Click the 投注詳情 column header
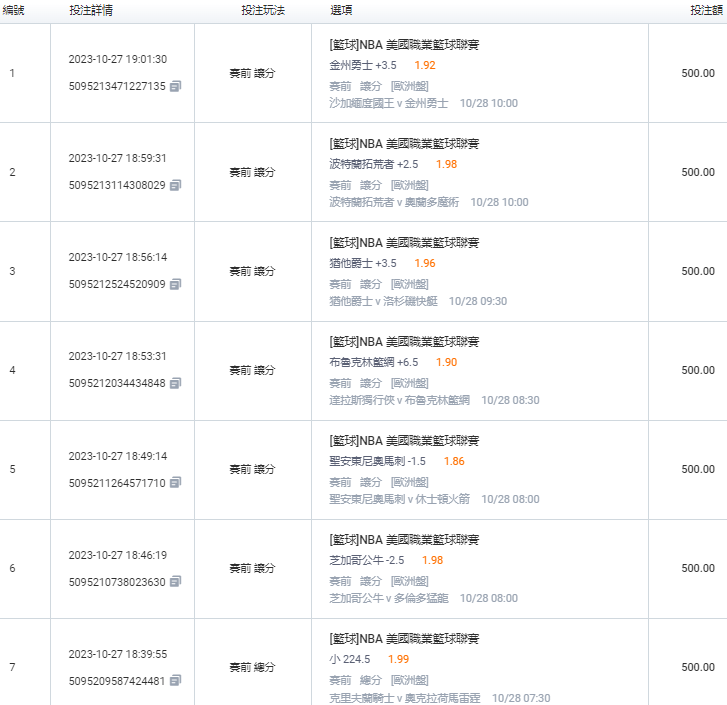Viewport: 727px width, 705px height. click(91, 10)
